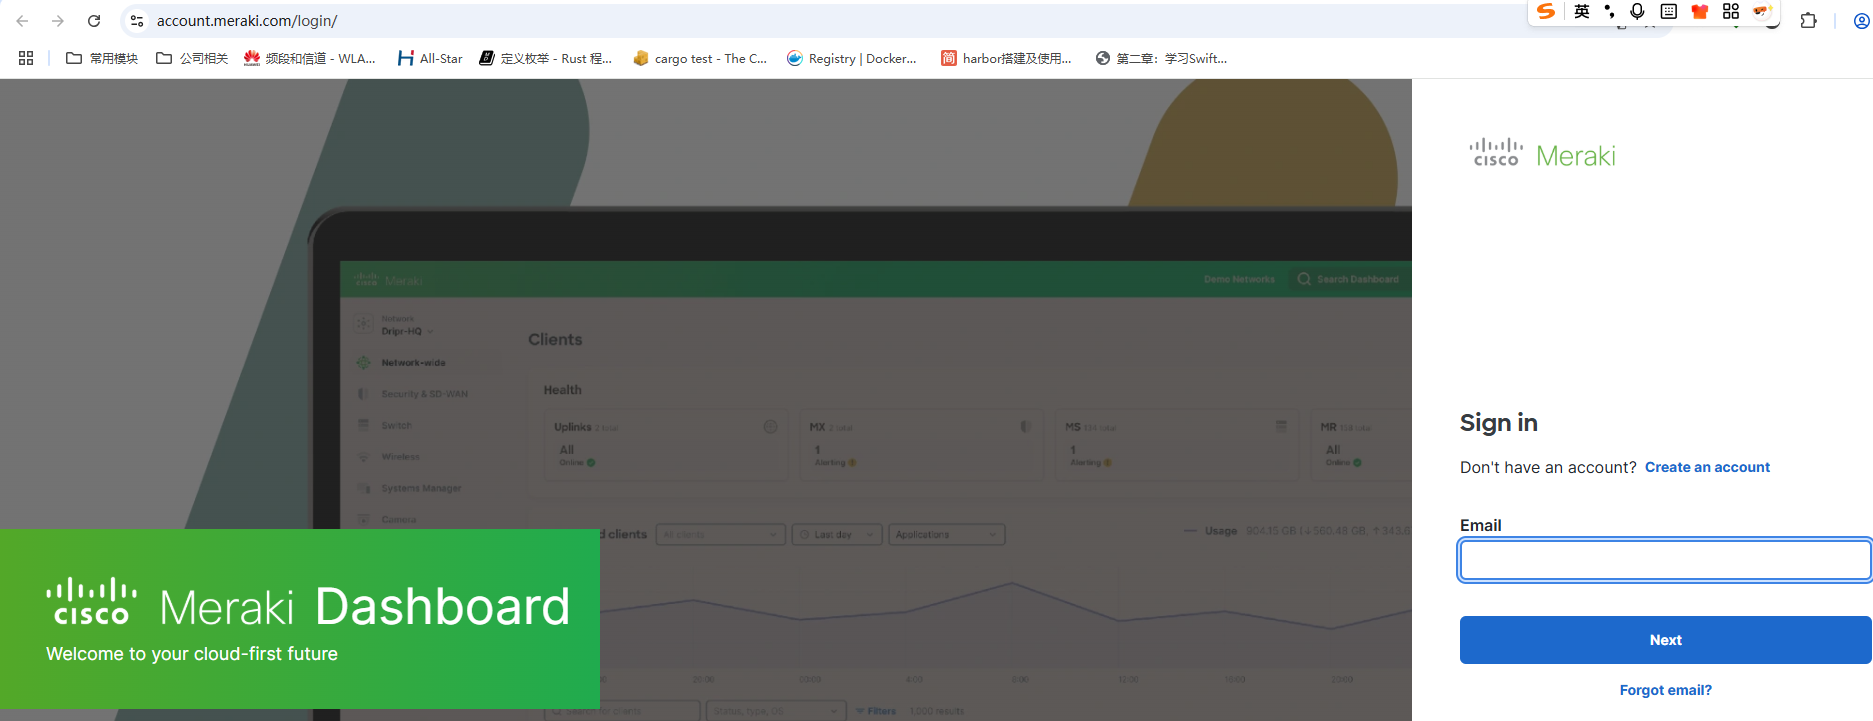Viewport: 1873px width, 721px height.
Task: Open site information icon in address bar
Action: 137,21
